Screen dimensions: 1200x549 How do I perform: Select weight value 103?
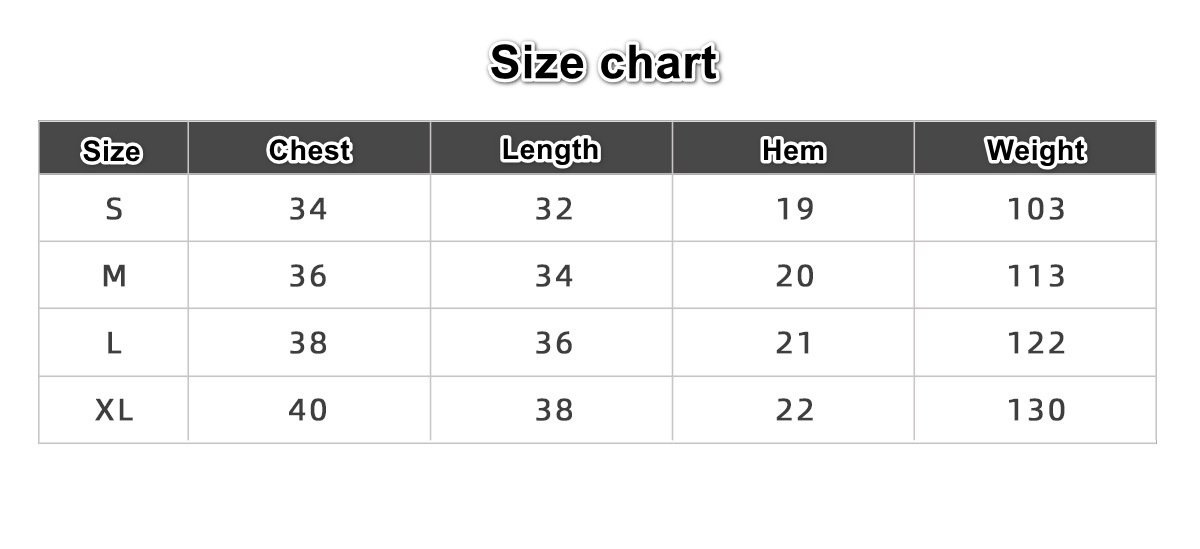coord(1037,209)
